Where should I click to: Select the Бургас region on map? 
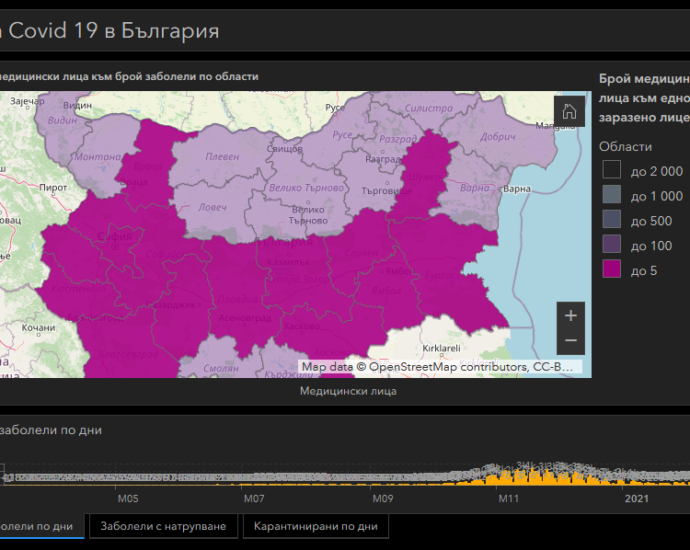(440, 276)
